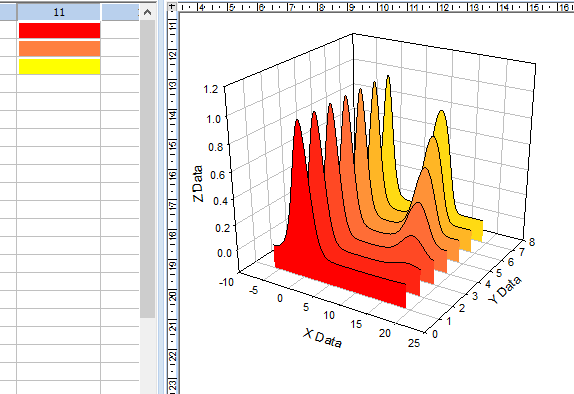The width and height of the screenshot is (574, 394).
Task: Click the 1.0 tick label on Z axis
Action: click(x=213, y=119)
